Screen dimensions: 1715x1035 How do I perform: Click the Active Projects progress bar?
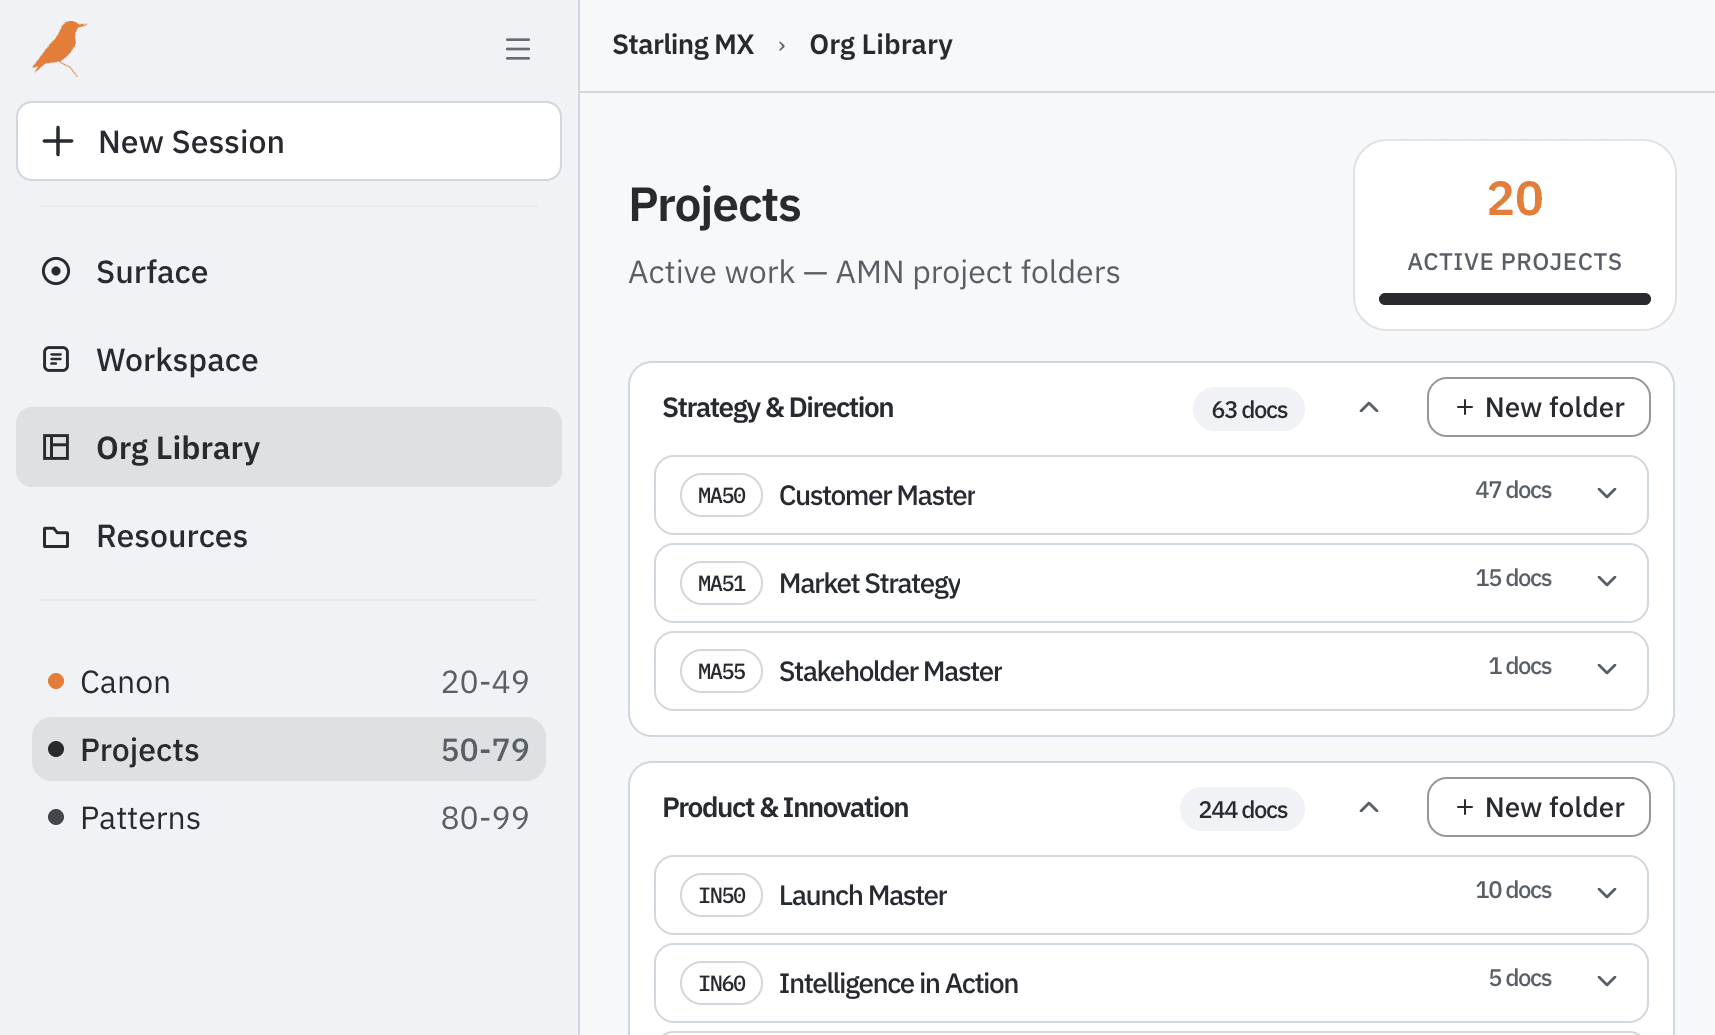(x=1514, y=299)
